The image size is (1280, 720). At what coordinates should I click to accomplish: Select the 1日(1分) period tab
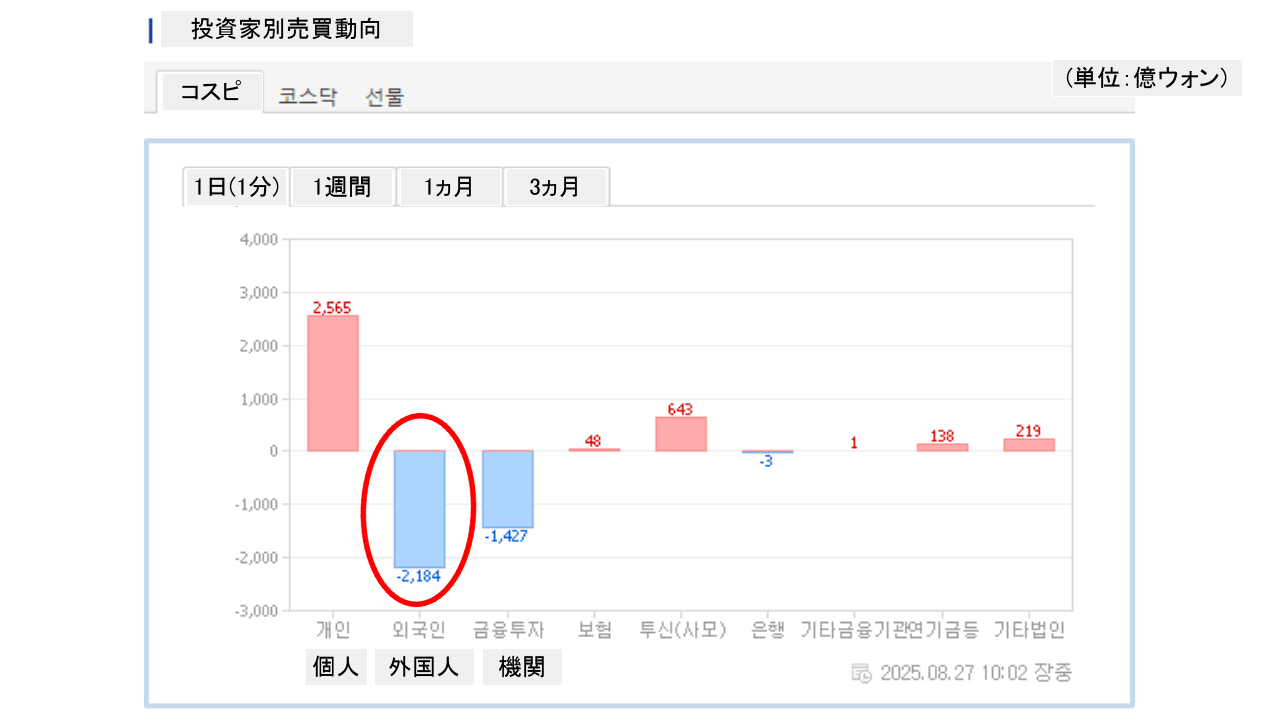coord(236,187)
